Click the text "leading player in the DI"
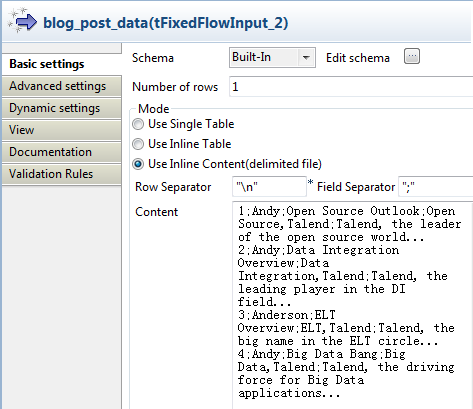Image resolution: width=473 pixels, height=409 pixels. pyautogui.click(x=322, y=289)
